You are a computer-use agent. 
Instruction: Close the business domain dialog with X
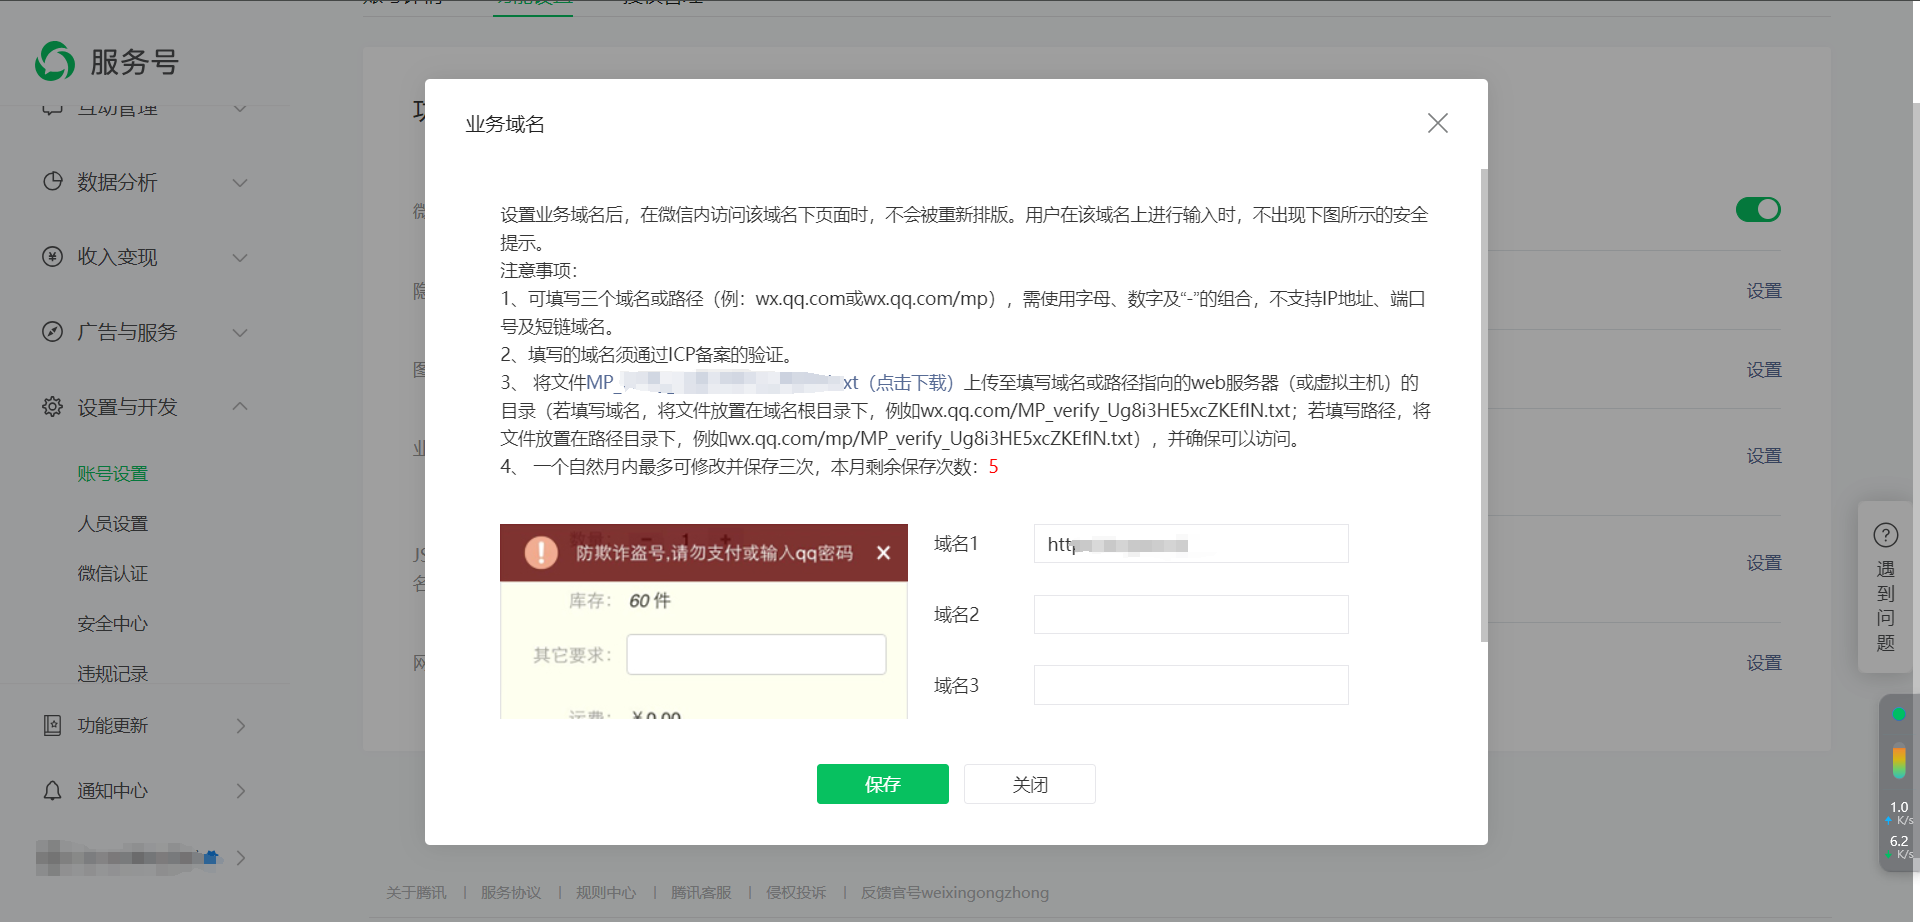[1437, 123]
